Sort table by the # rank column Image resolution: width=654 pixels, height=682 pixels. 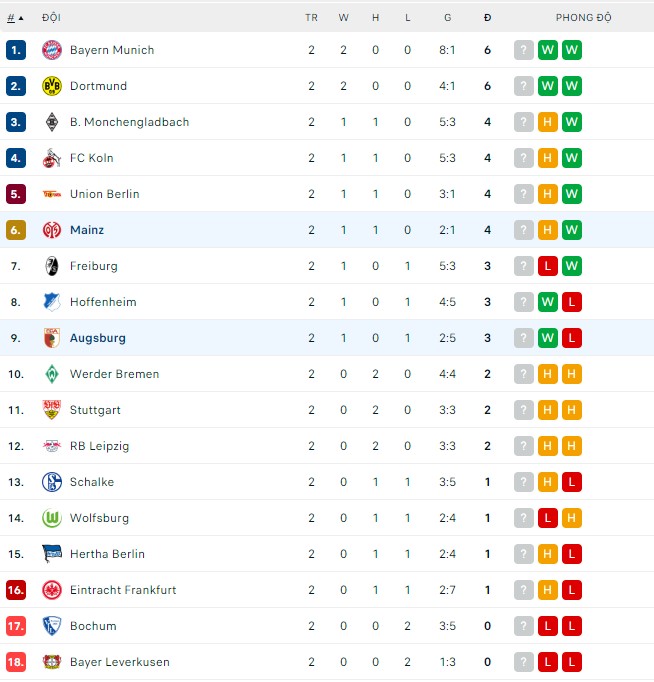tap(11, 18)
